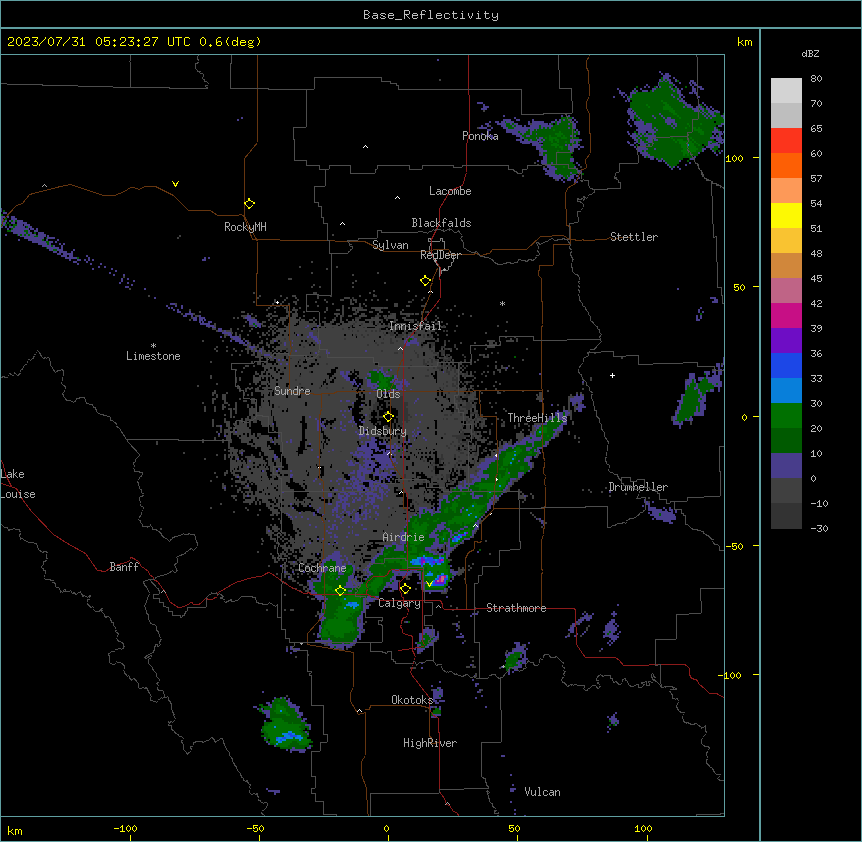This screenshot has width=862, height=842.
Task: Pick the purple 36-39 dBZ legend swatch
Action: (x=786, y=341)
